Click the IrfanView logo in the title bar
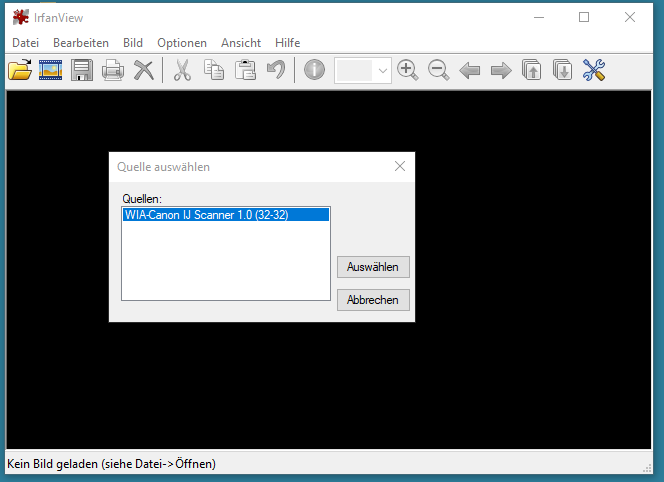The height and width of the screenshot is (482, 664). point(21,17)
